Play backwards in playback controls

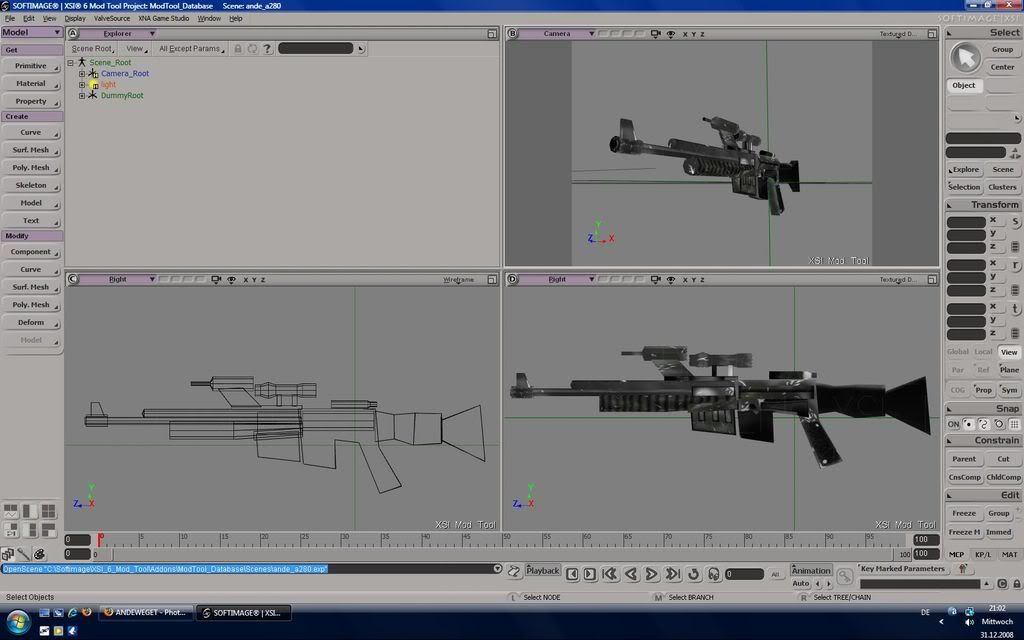631,574
